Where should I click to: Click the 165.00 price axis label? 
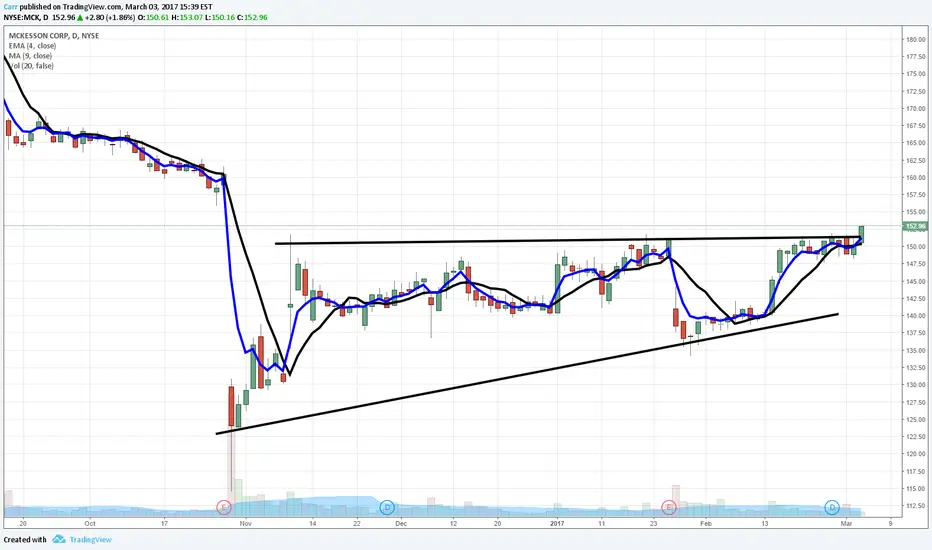[x=915, y=143]
